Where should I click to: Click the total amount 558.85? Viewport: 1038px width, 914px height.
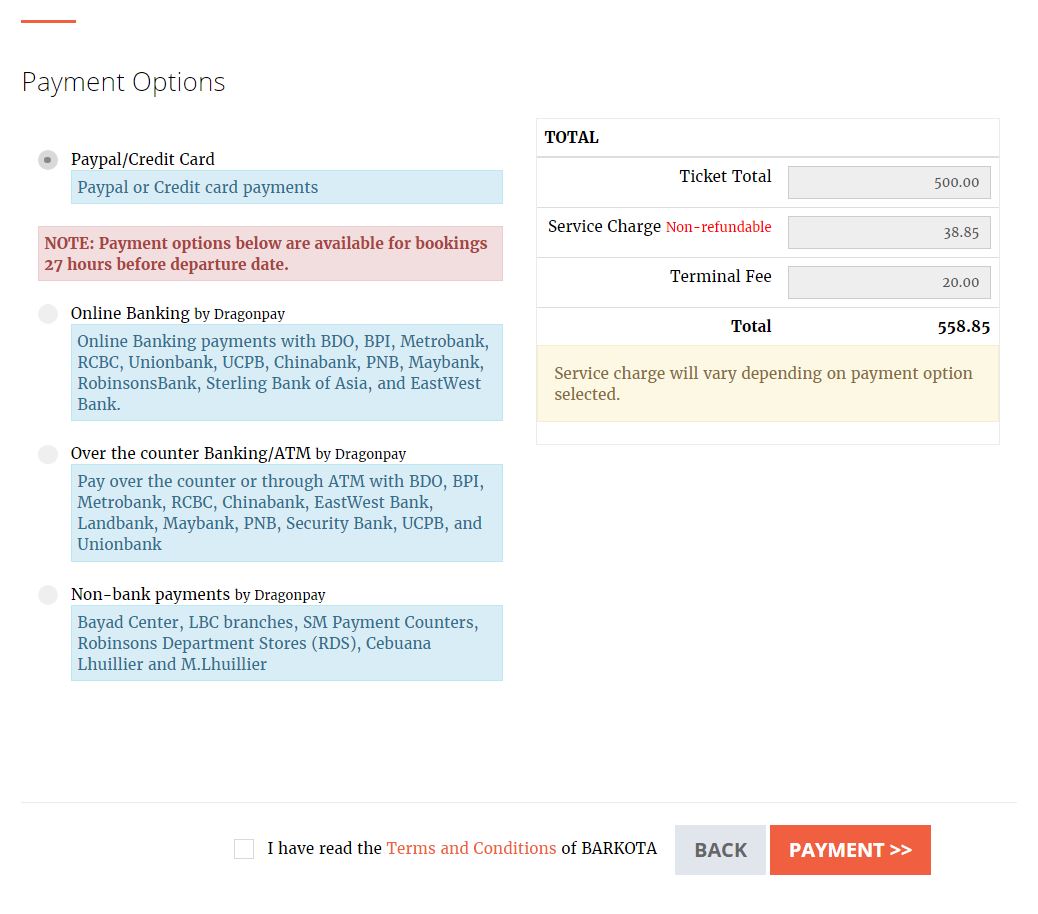[x=963, y=327]
